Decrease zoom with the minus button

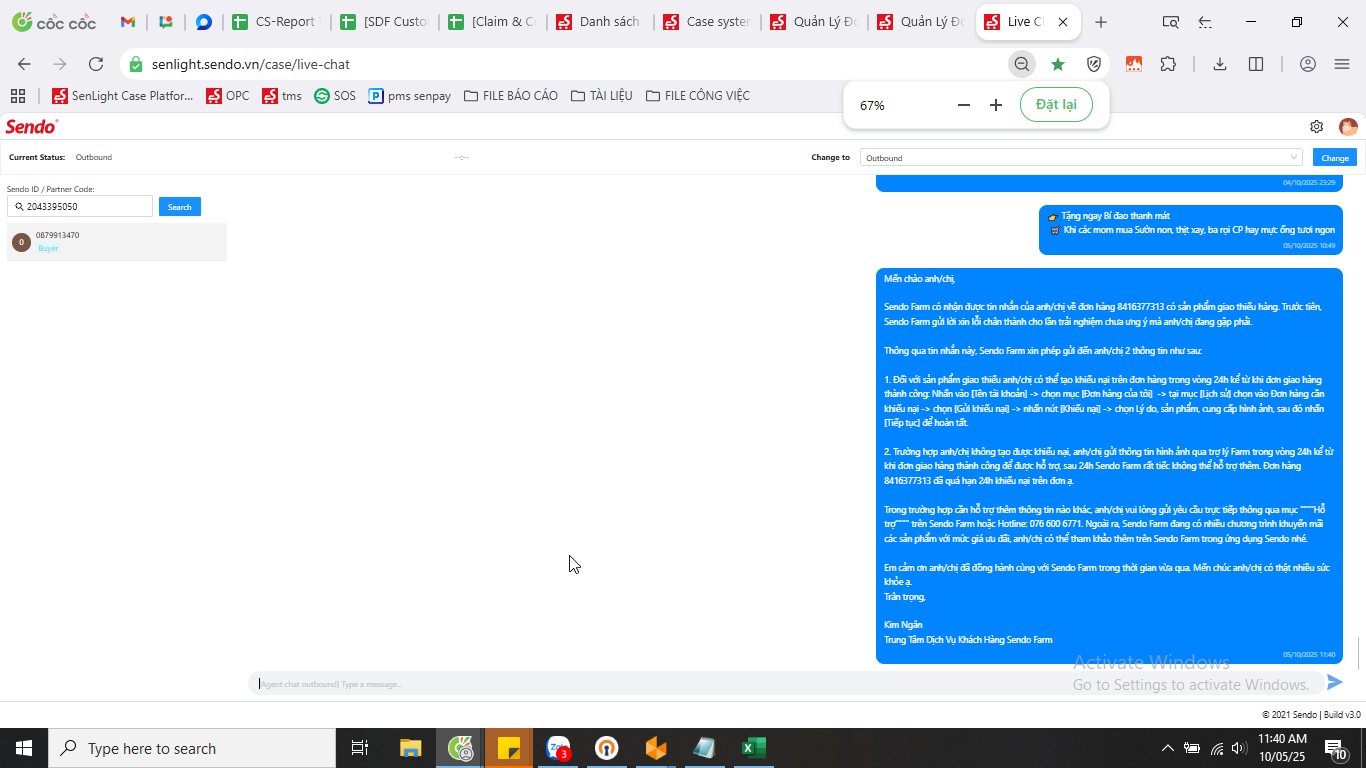[x=964, y=105]
